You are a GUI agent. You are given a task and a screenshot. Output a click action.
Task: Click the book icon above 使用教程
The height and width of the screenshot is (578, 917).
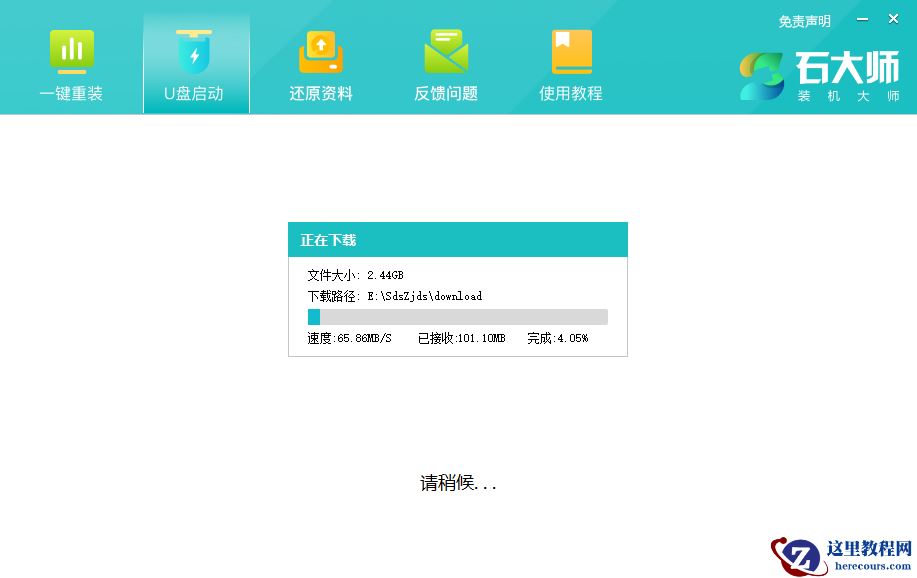click(x=570, y=51)
